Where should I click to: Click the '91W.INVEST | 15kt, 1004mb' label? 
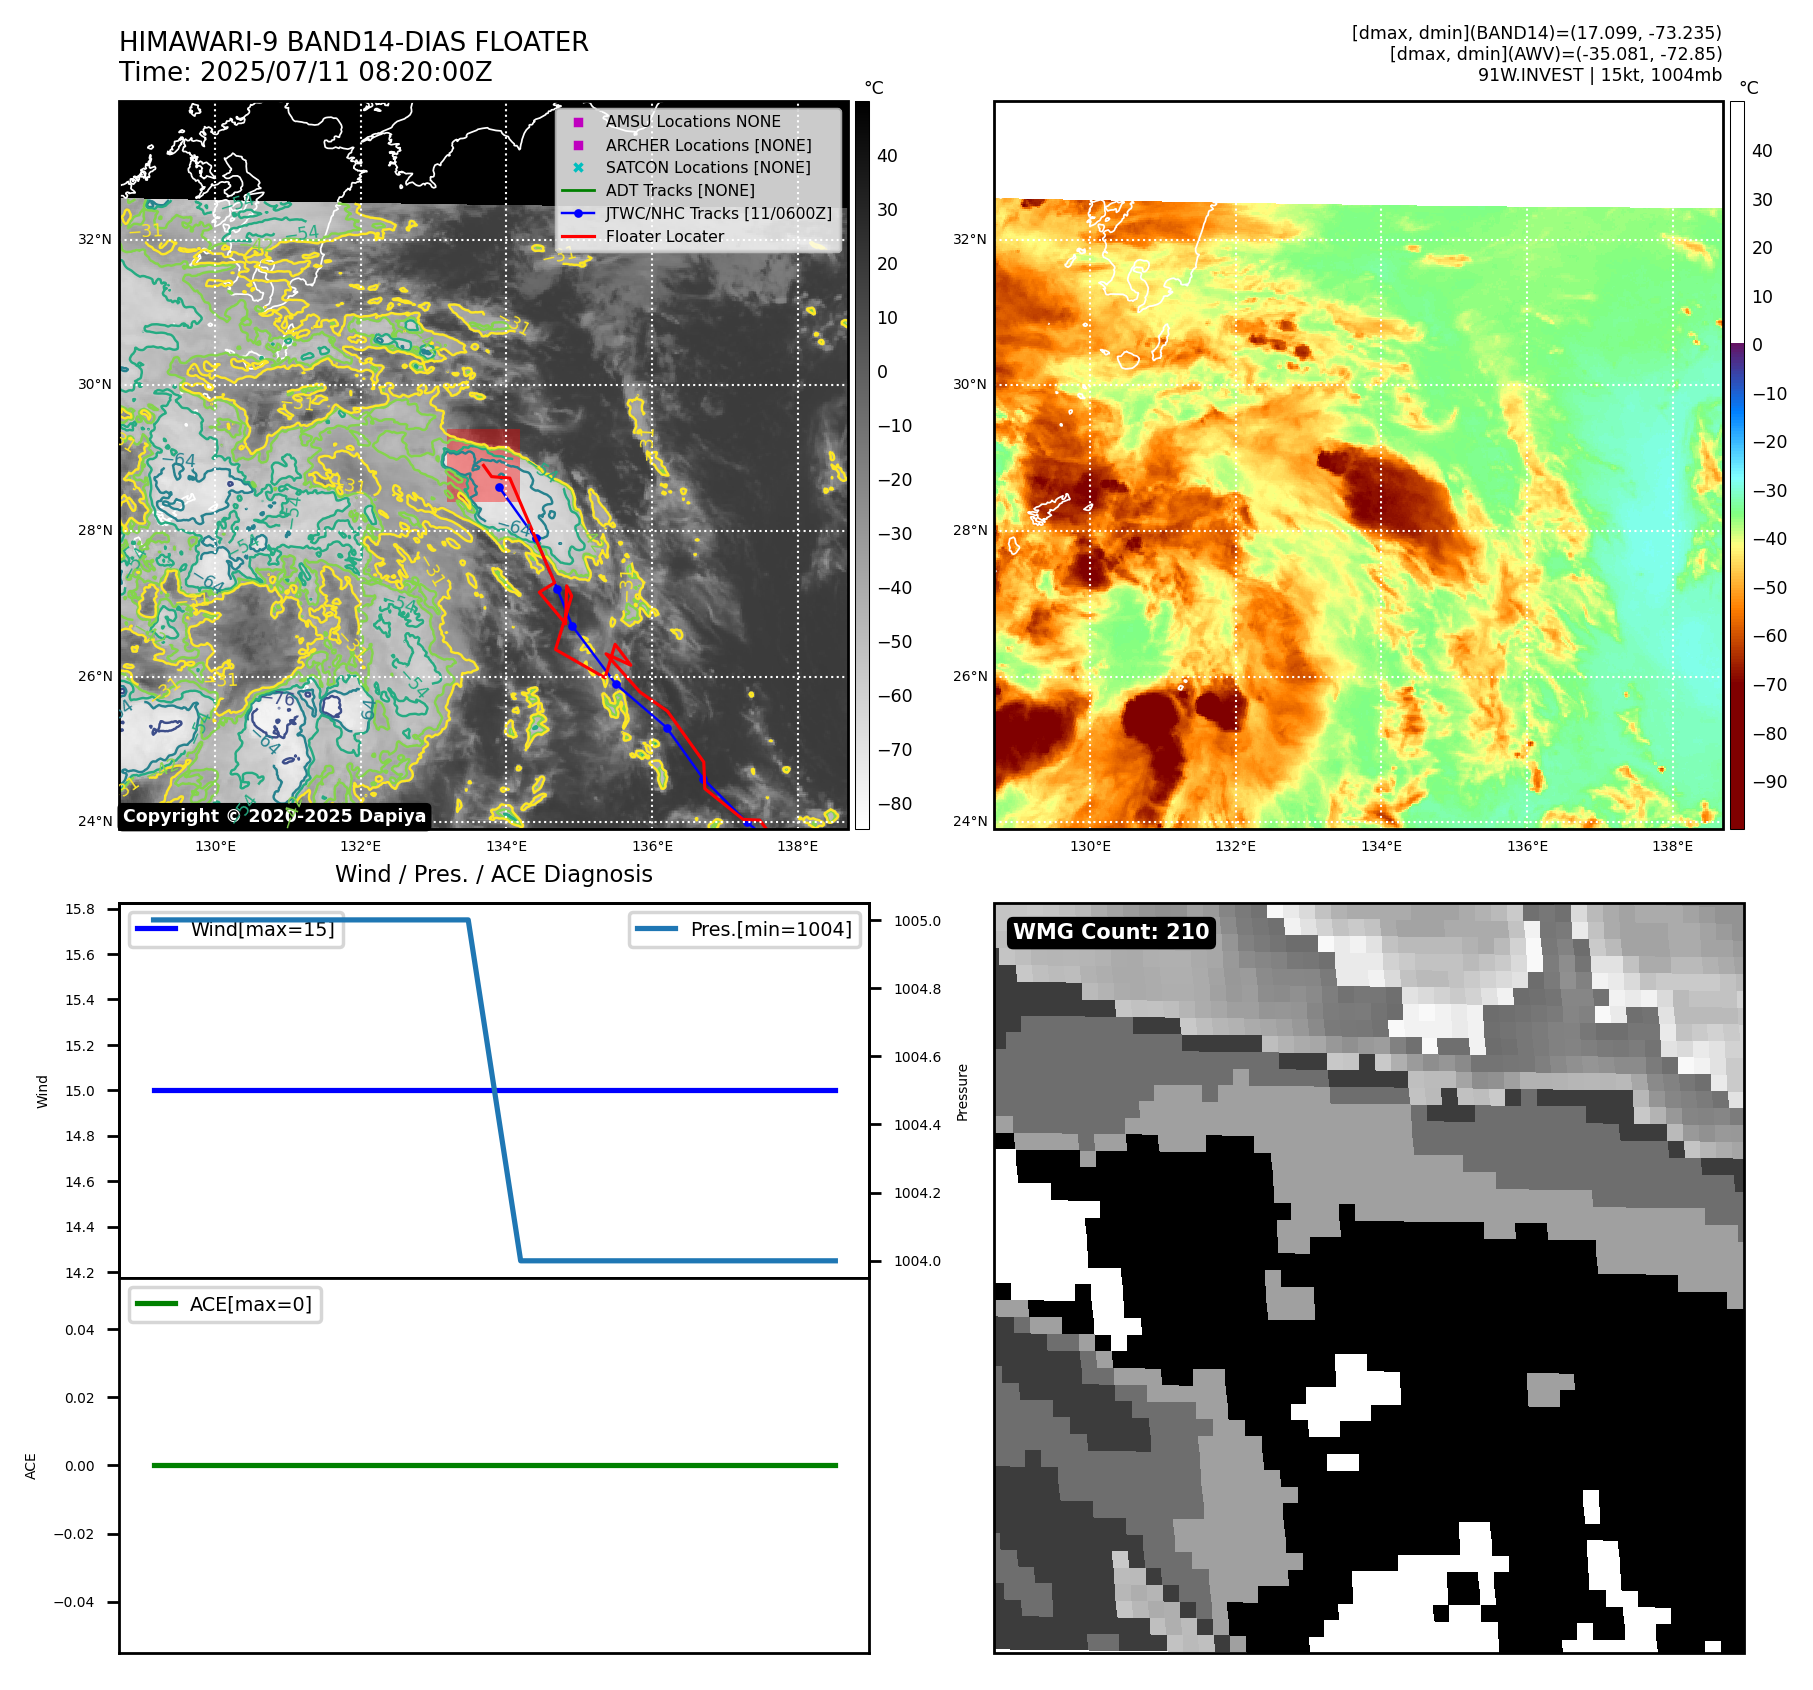coord(1600,75)
